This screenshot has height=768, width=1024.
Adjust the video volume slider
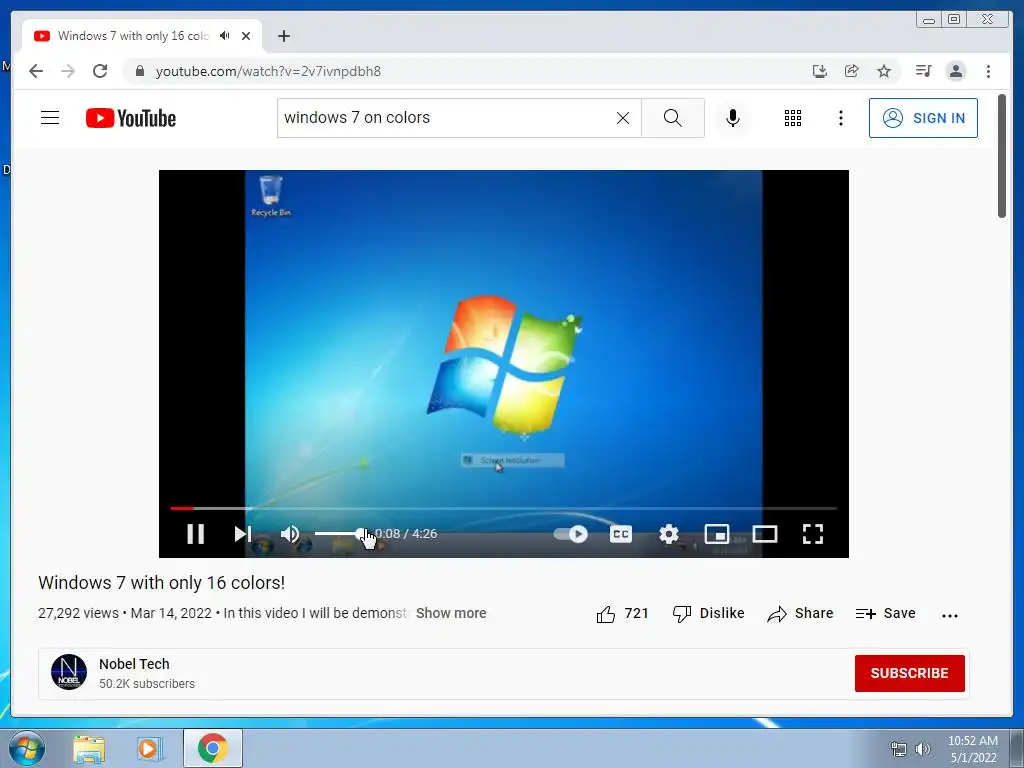pos(340,534)
